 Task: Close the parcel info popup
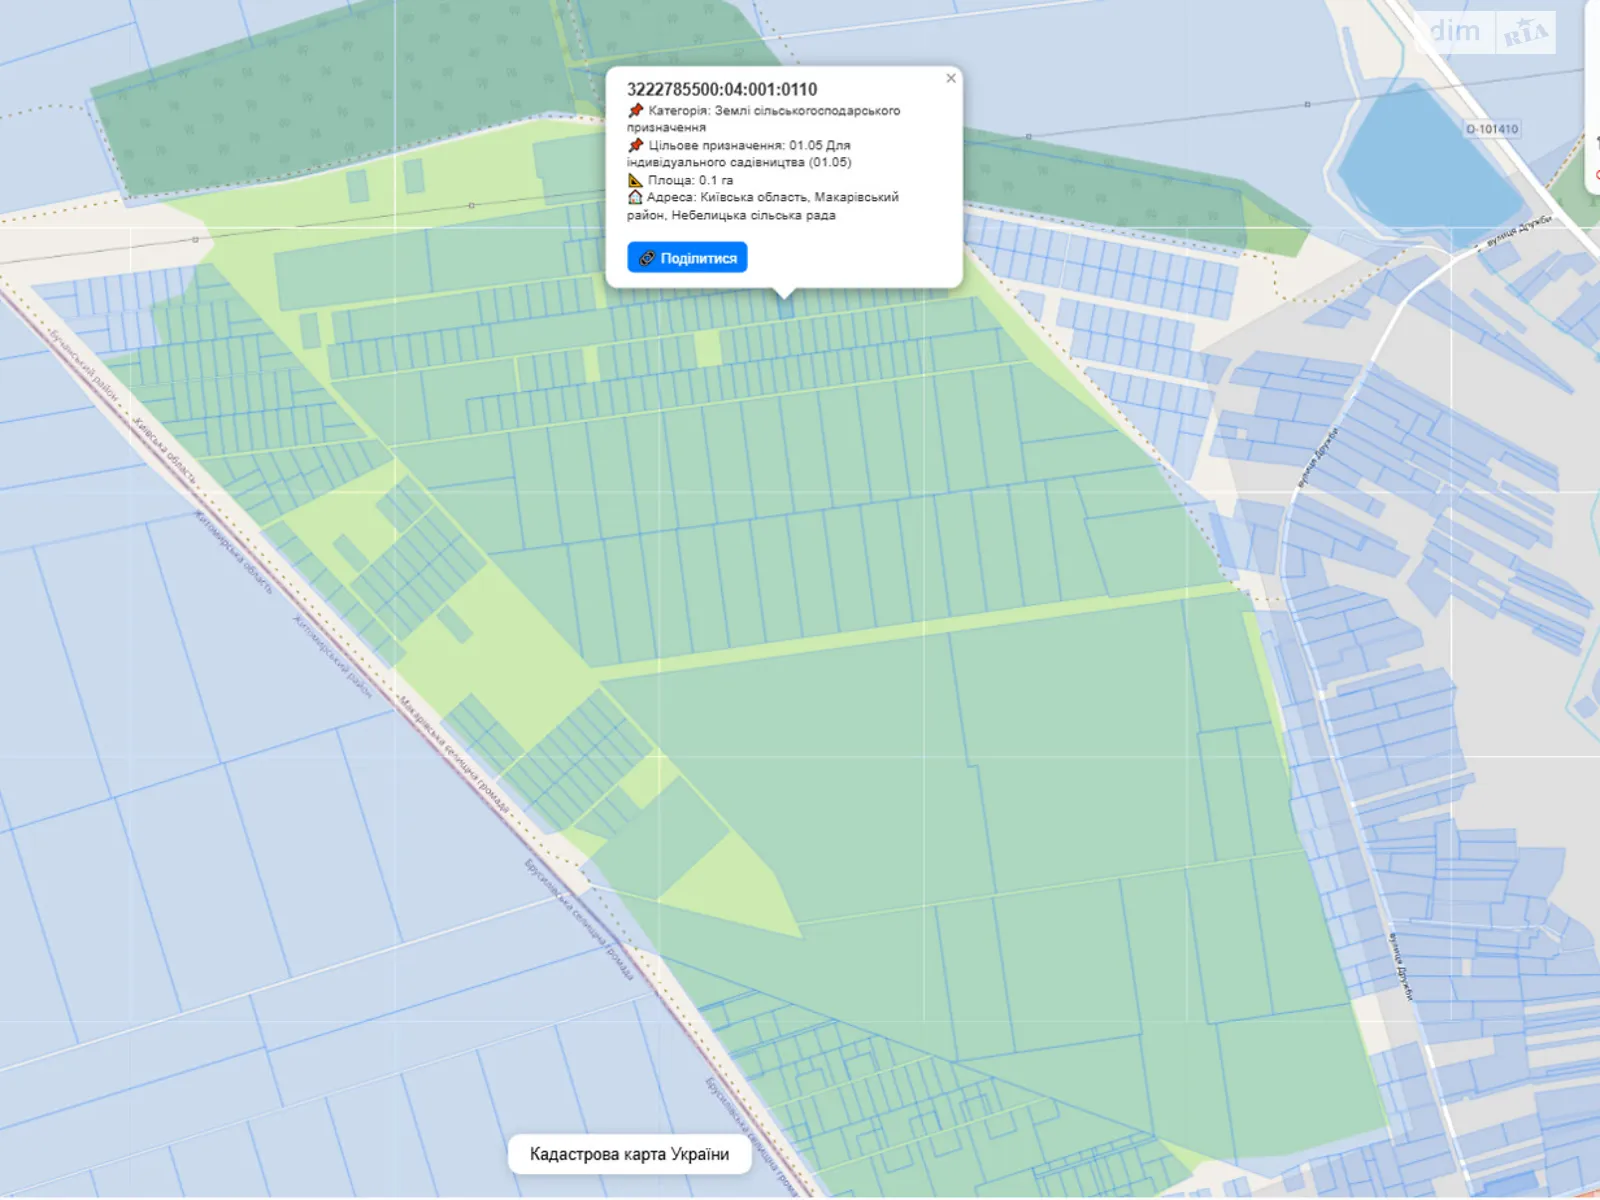pos(951,78)
